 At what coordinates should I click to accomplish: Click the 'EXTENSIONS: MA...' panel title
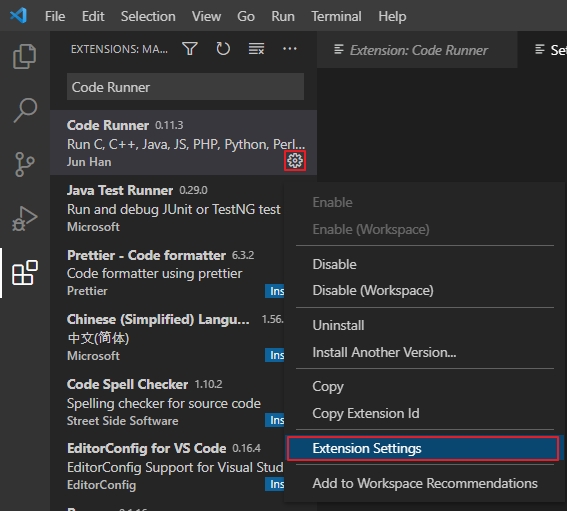(x=119, y=49)
